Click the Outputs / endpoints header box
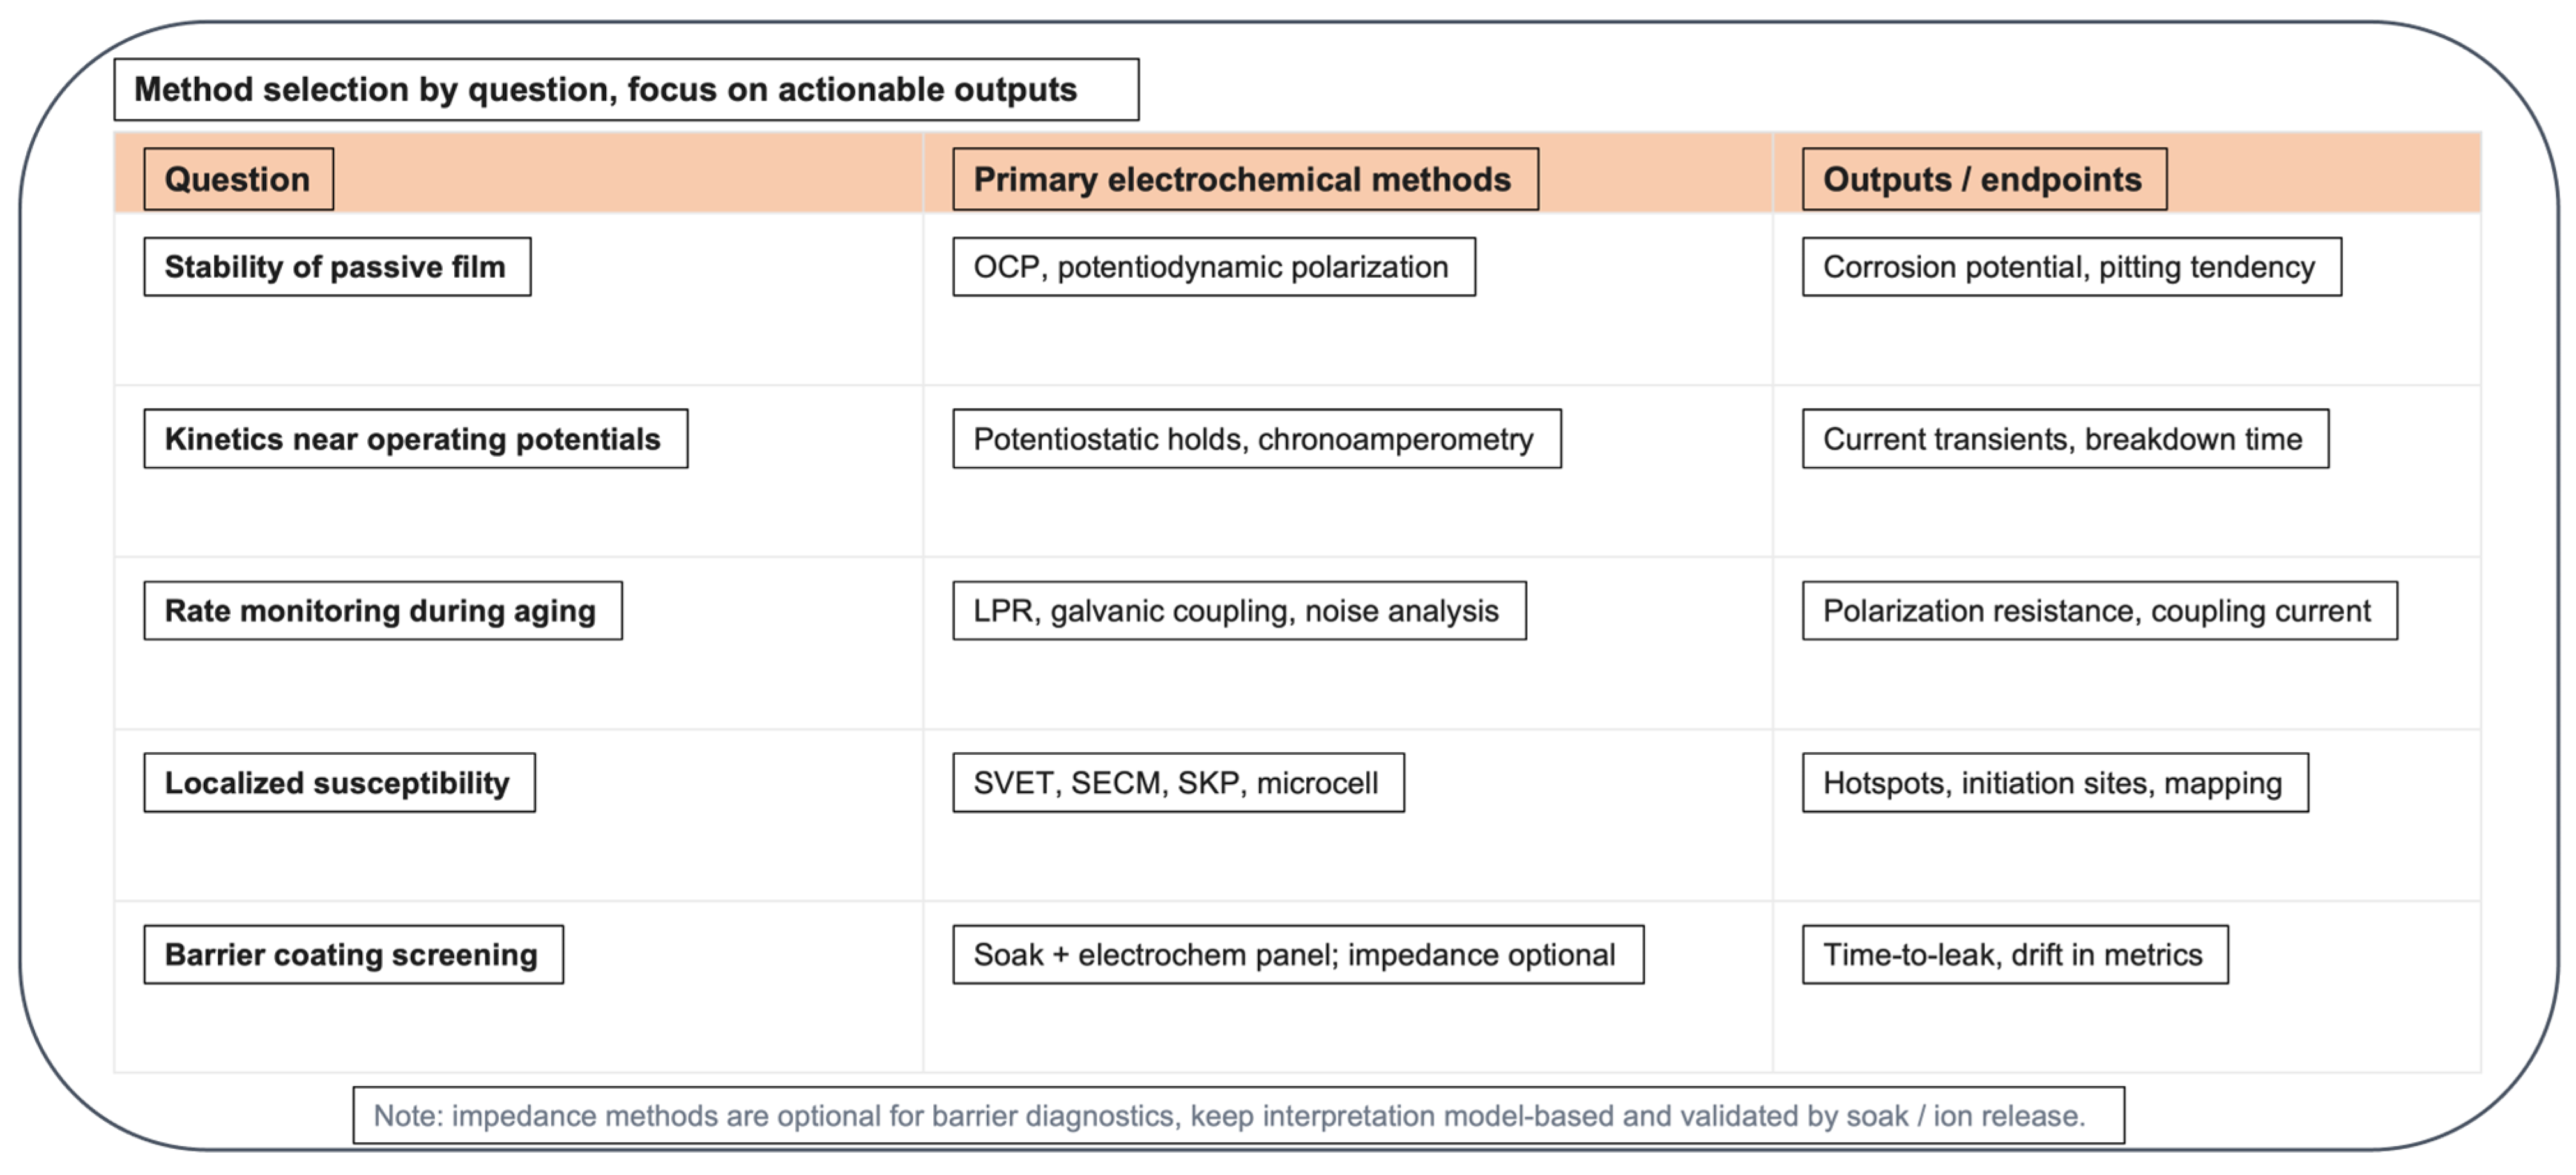This screenshot has height=1175, width=2576. pyautogui.click(x=1984, y=179)
